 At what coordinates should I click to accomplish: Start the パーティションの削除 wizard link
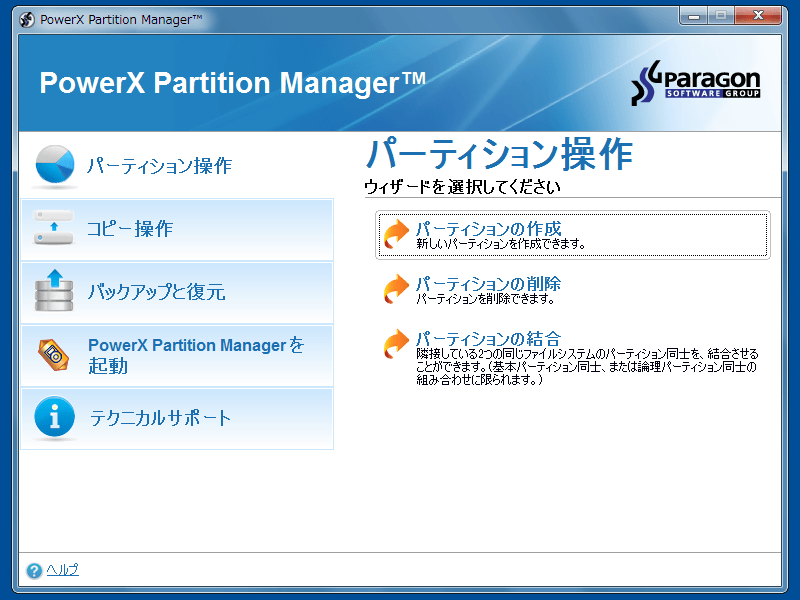(488, 283)
